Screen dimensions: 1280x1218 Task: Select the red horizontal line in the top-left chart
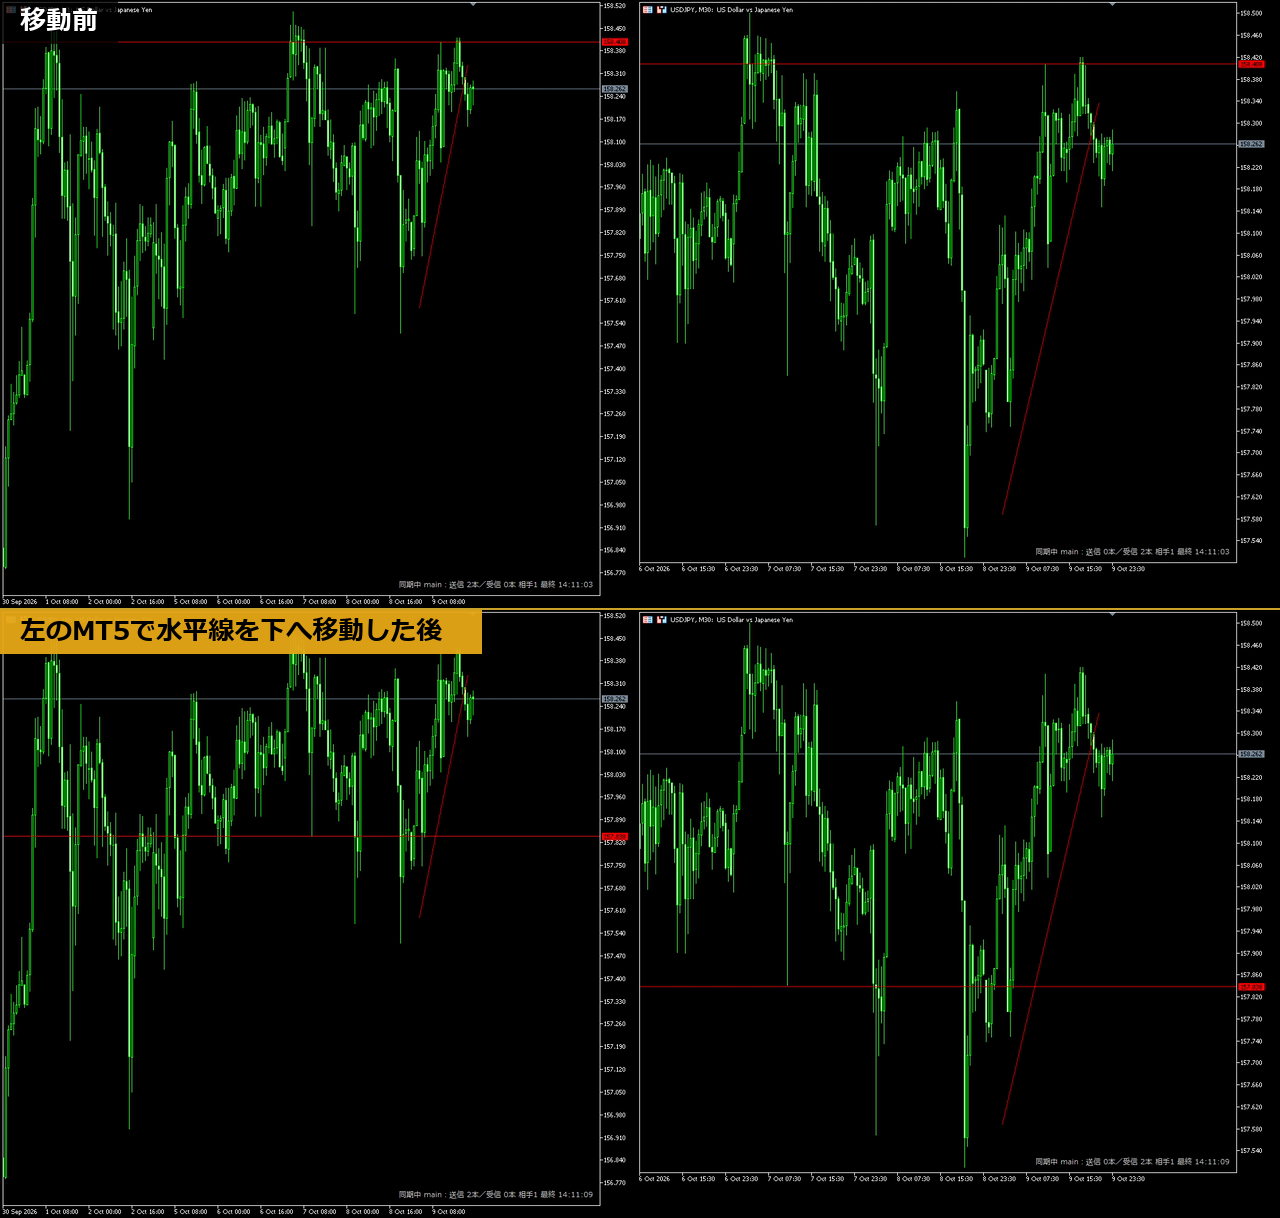coord(300,42)
